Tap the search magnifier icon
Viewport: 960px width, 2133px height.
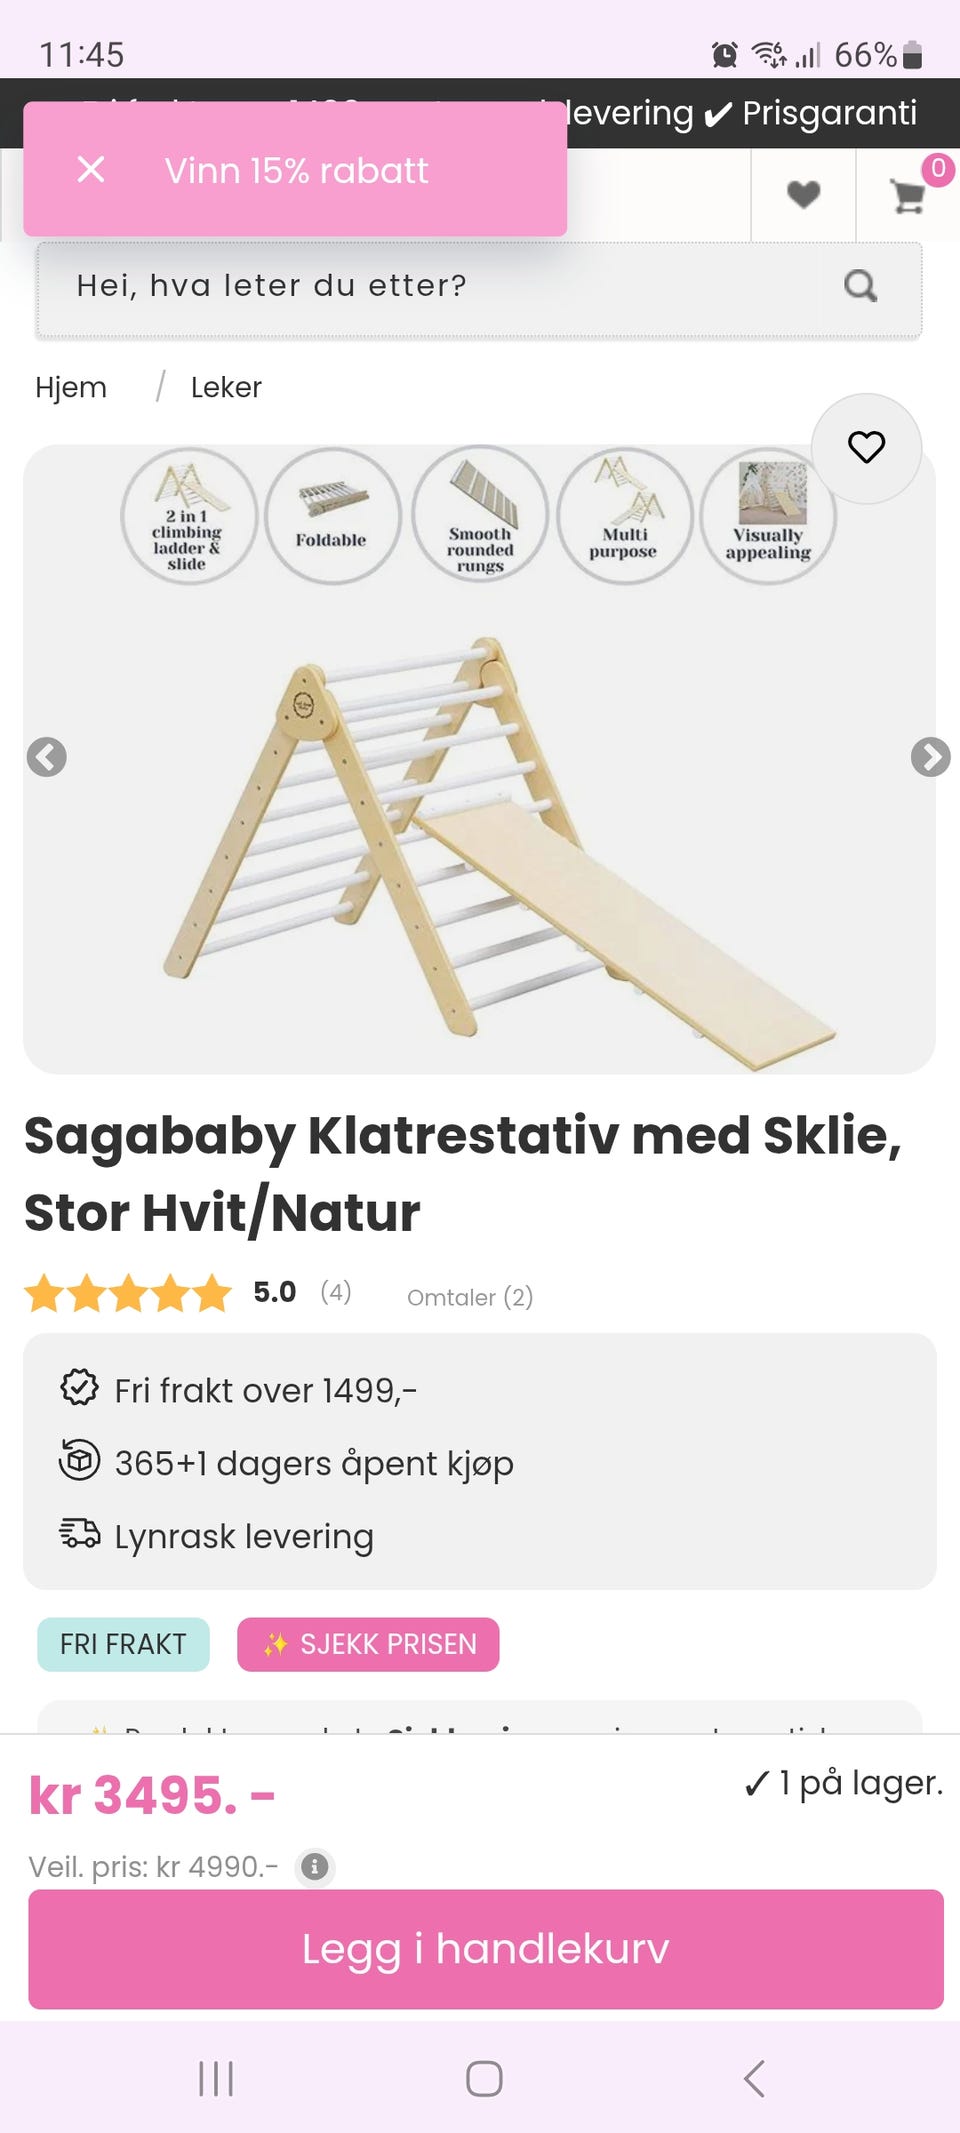[x=860, y=287]
